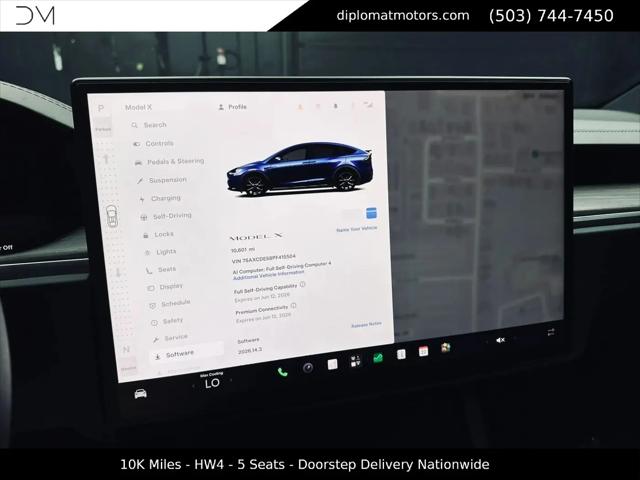The height and width of the screenshot is (480, 640).
Task: Click the Name Your Vehicle link
Action: point(356,229)
